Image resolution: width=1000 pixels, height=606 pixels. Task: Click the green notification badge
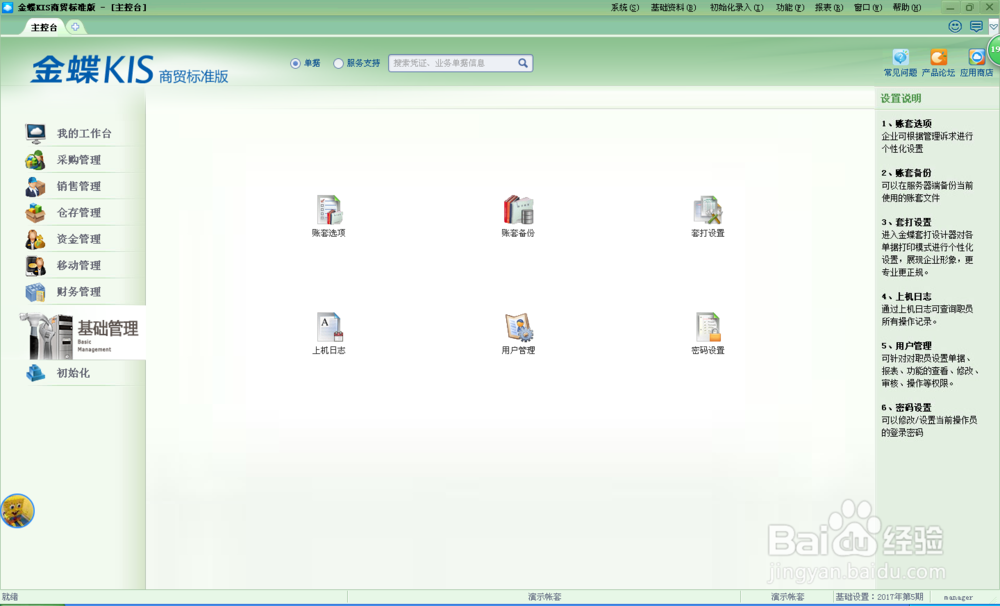994,49
